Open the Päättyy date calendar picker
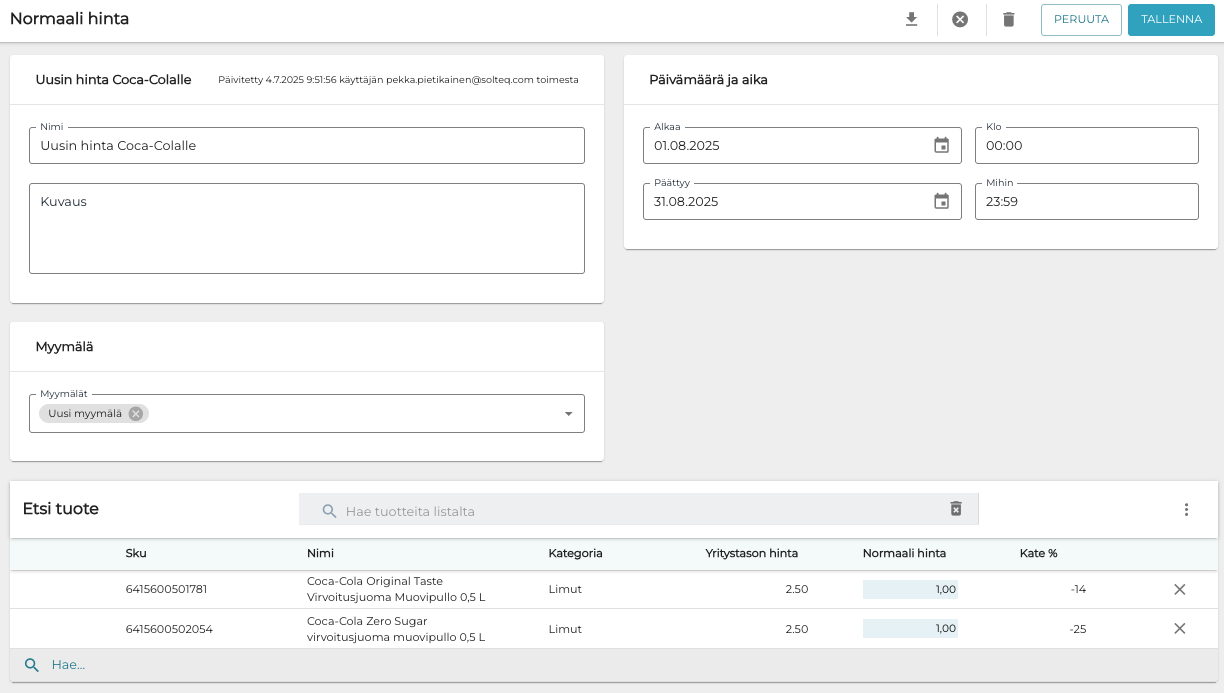 (941, 202)
